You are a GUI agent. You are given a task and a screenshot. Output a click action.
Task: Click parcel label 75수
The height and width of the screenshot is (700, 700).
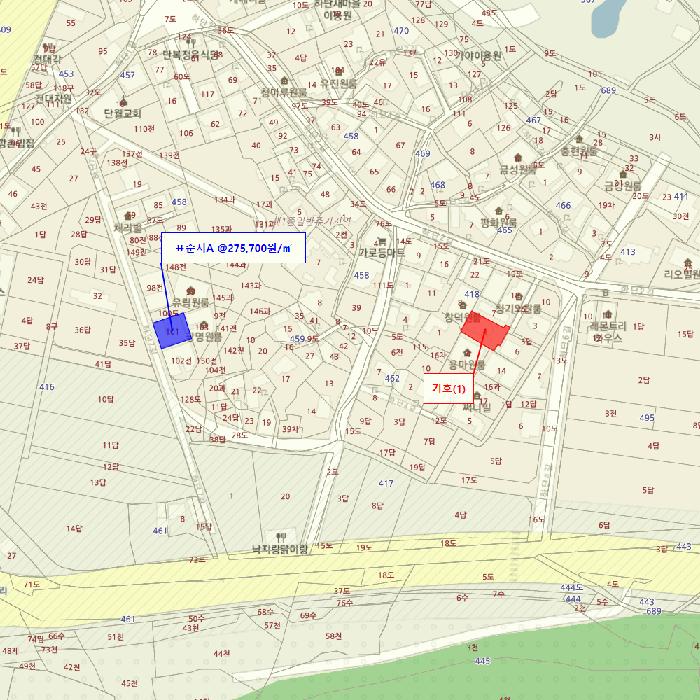click(x=345, y=603)
